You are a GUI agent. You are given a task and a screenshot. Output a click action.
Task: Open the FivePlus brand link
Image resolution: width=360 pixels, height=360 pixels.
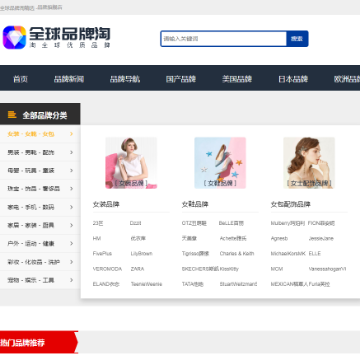click(x=102, y=254)
